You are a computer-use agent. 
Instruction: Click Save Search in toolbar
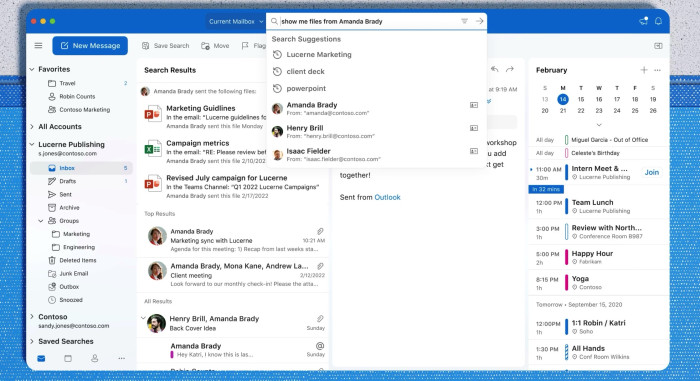[166, 46]
